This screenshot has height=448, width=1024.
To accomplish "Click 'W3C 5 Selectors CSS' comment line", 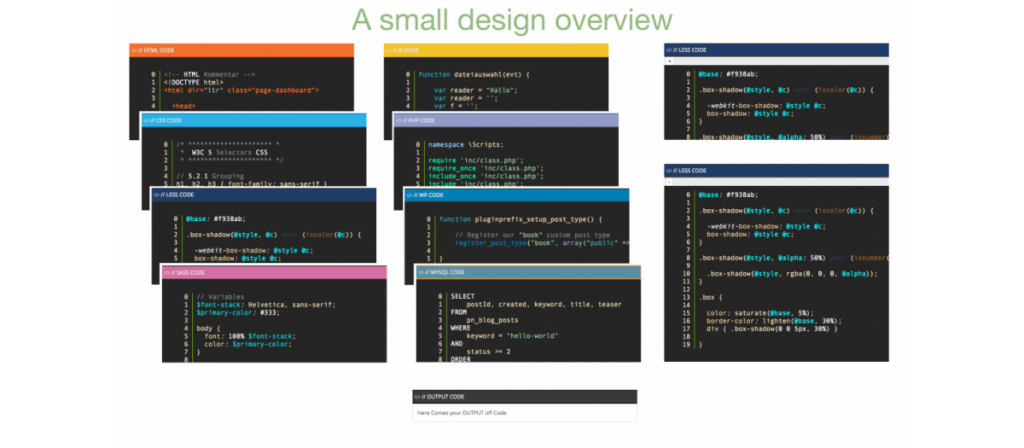I will tap(229, 152).
